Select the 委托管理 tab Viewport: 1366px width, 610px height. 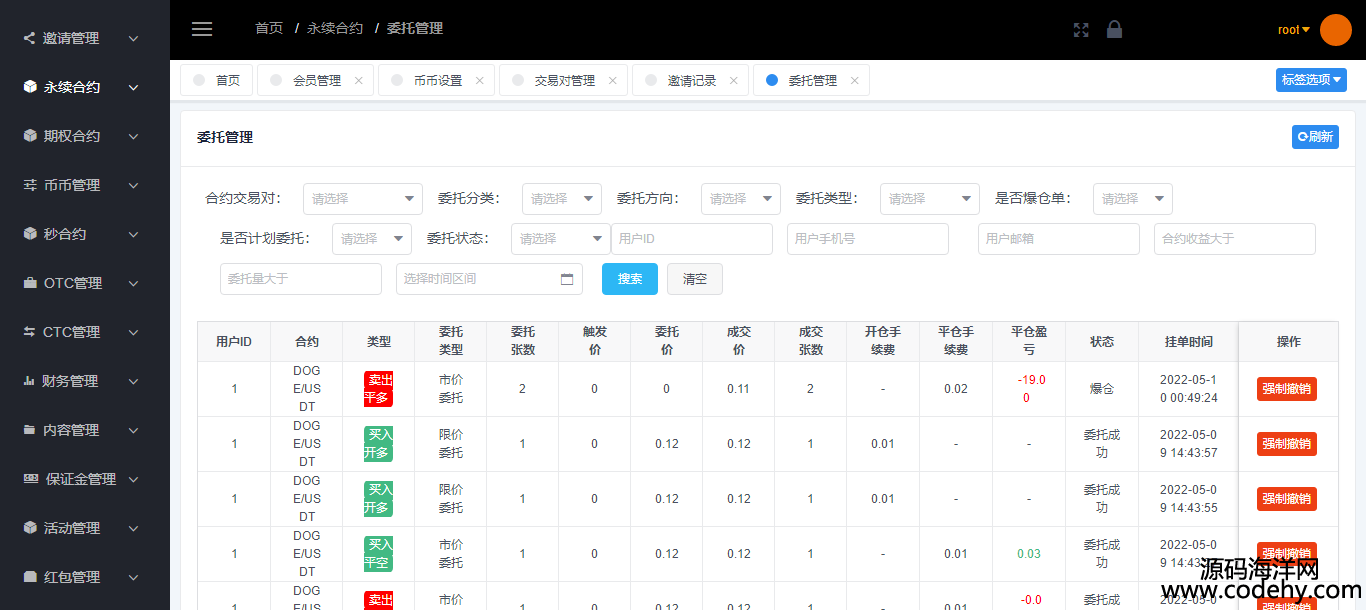click(812, 81)
